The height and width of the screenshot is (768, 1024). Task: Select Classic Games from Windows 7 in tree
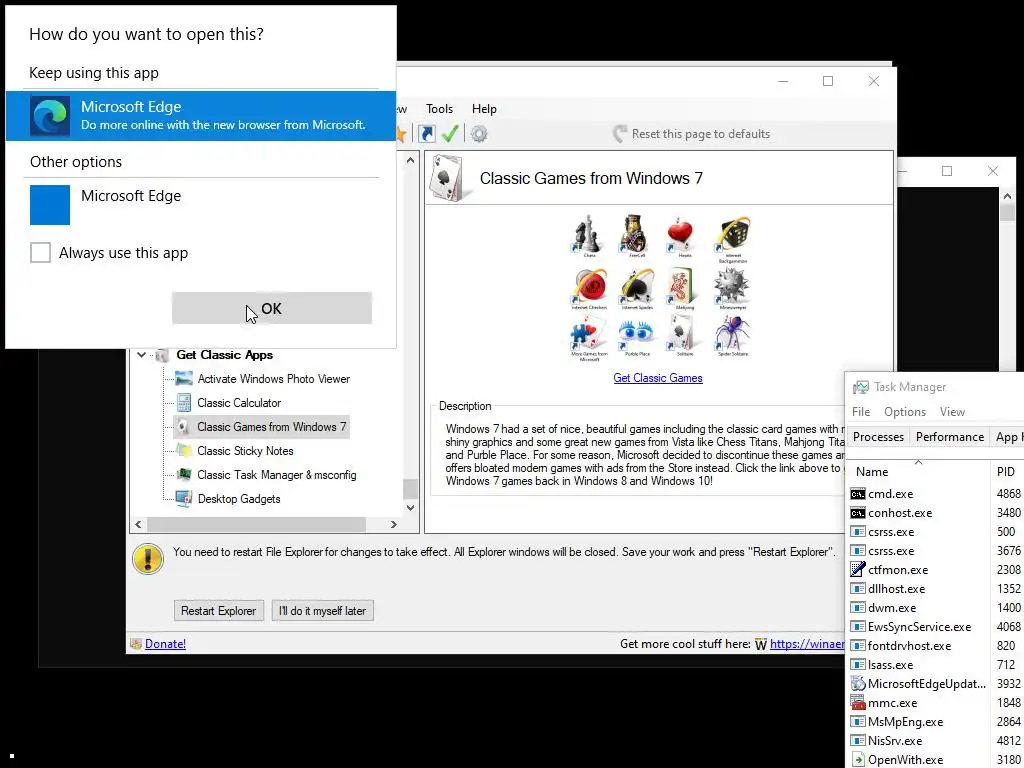click(262, 426)
